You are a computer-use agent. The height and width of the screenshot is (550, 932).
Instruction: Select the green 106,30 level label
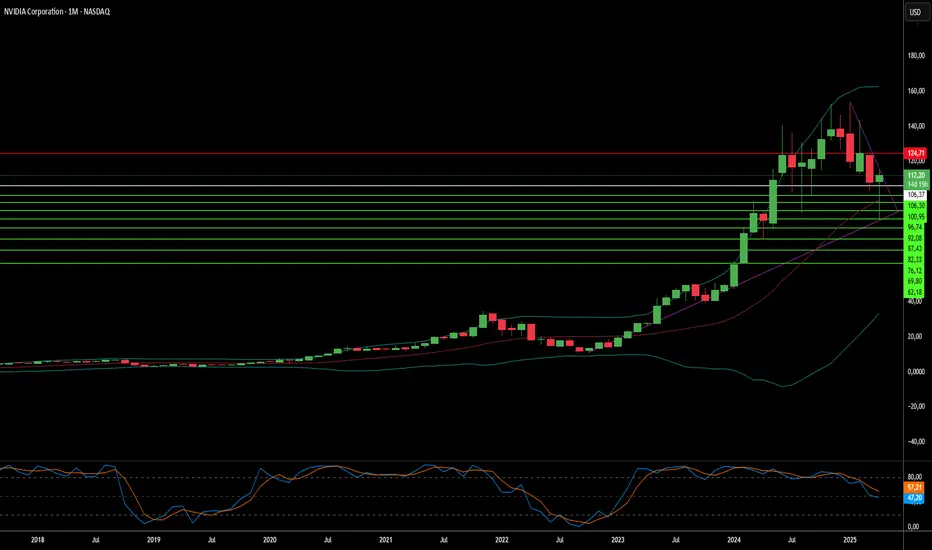pyautogui.click(x=915, y=206)
